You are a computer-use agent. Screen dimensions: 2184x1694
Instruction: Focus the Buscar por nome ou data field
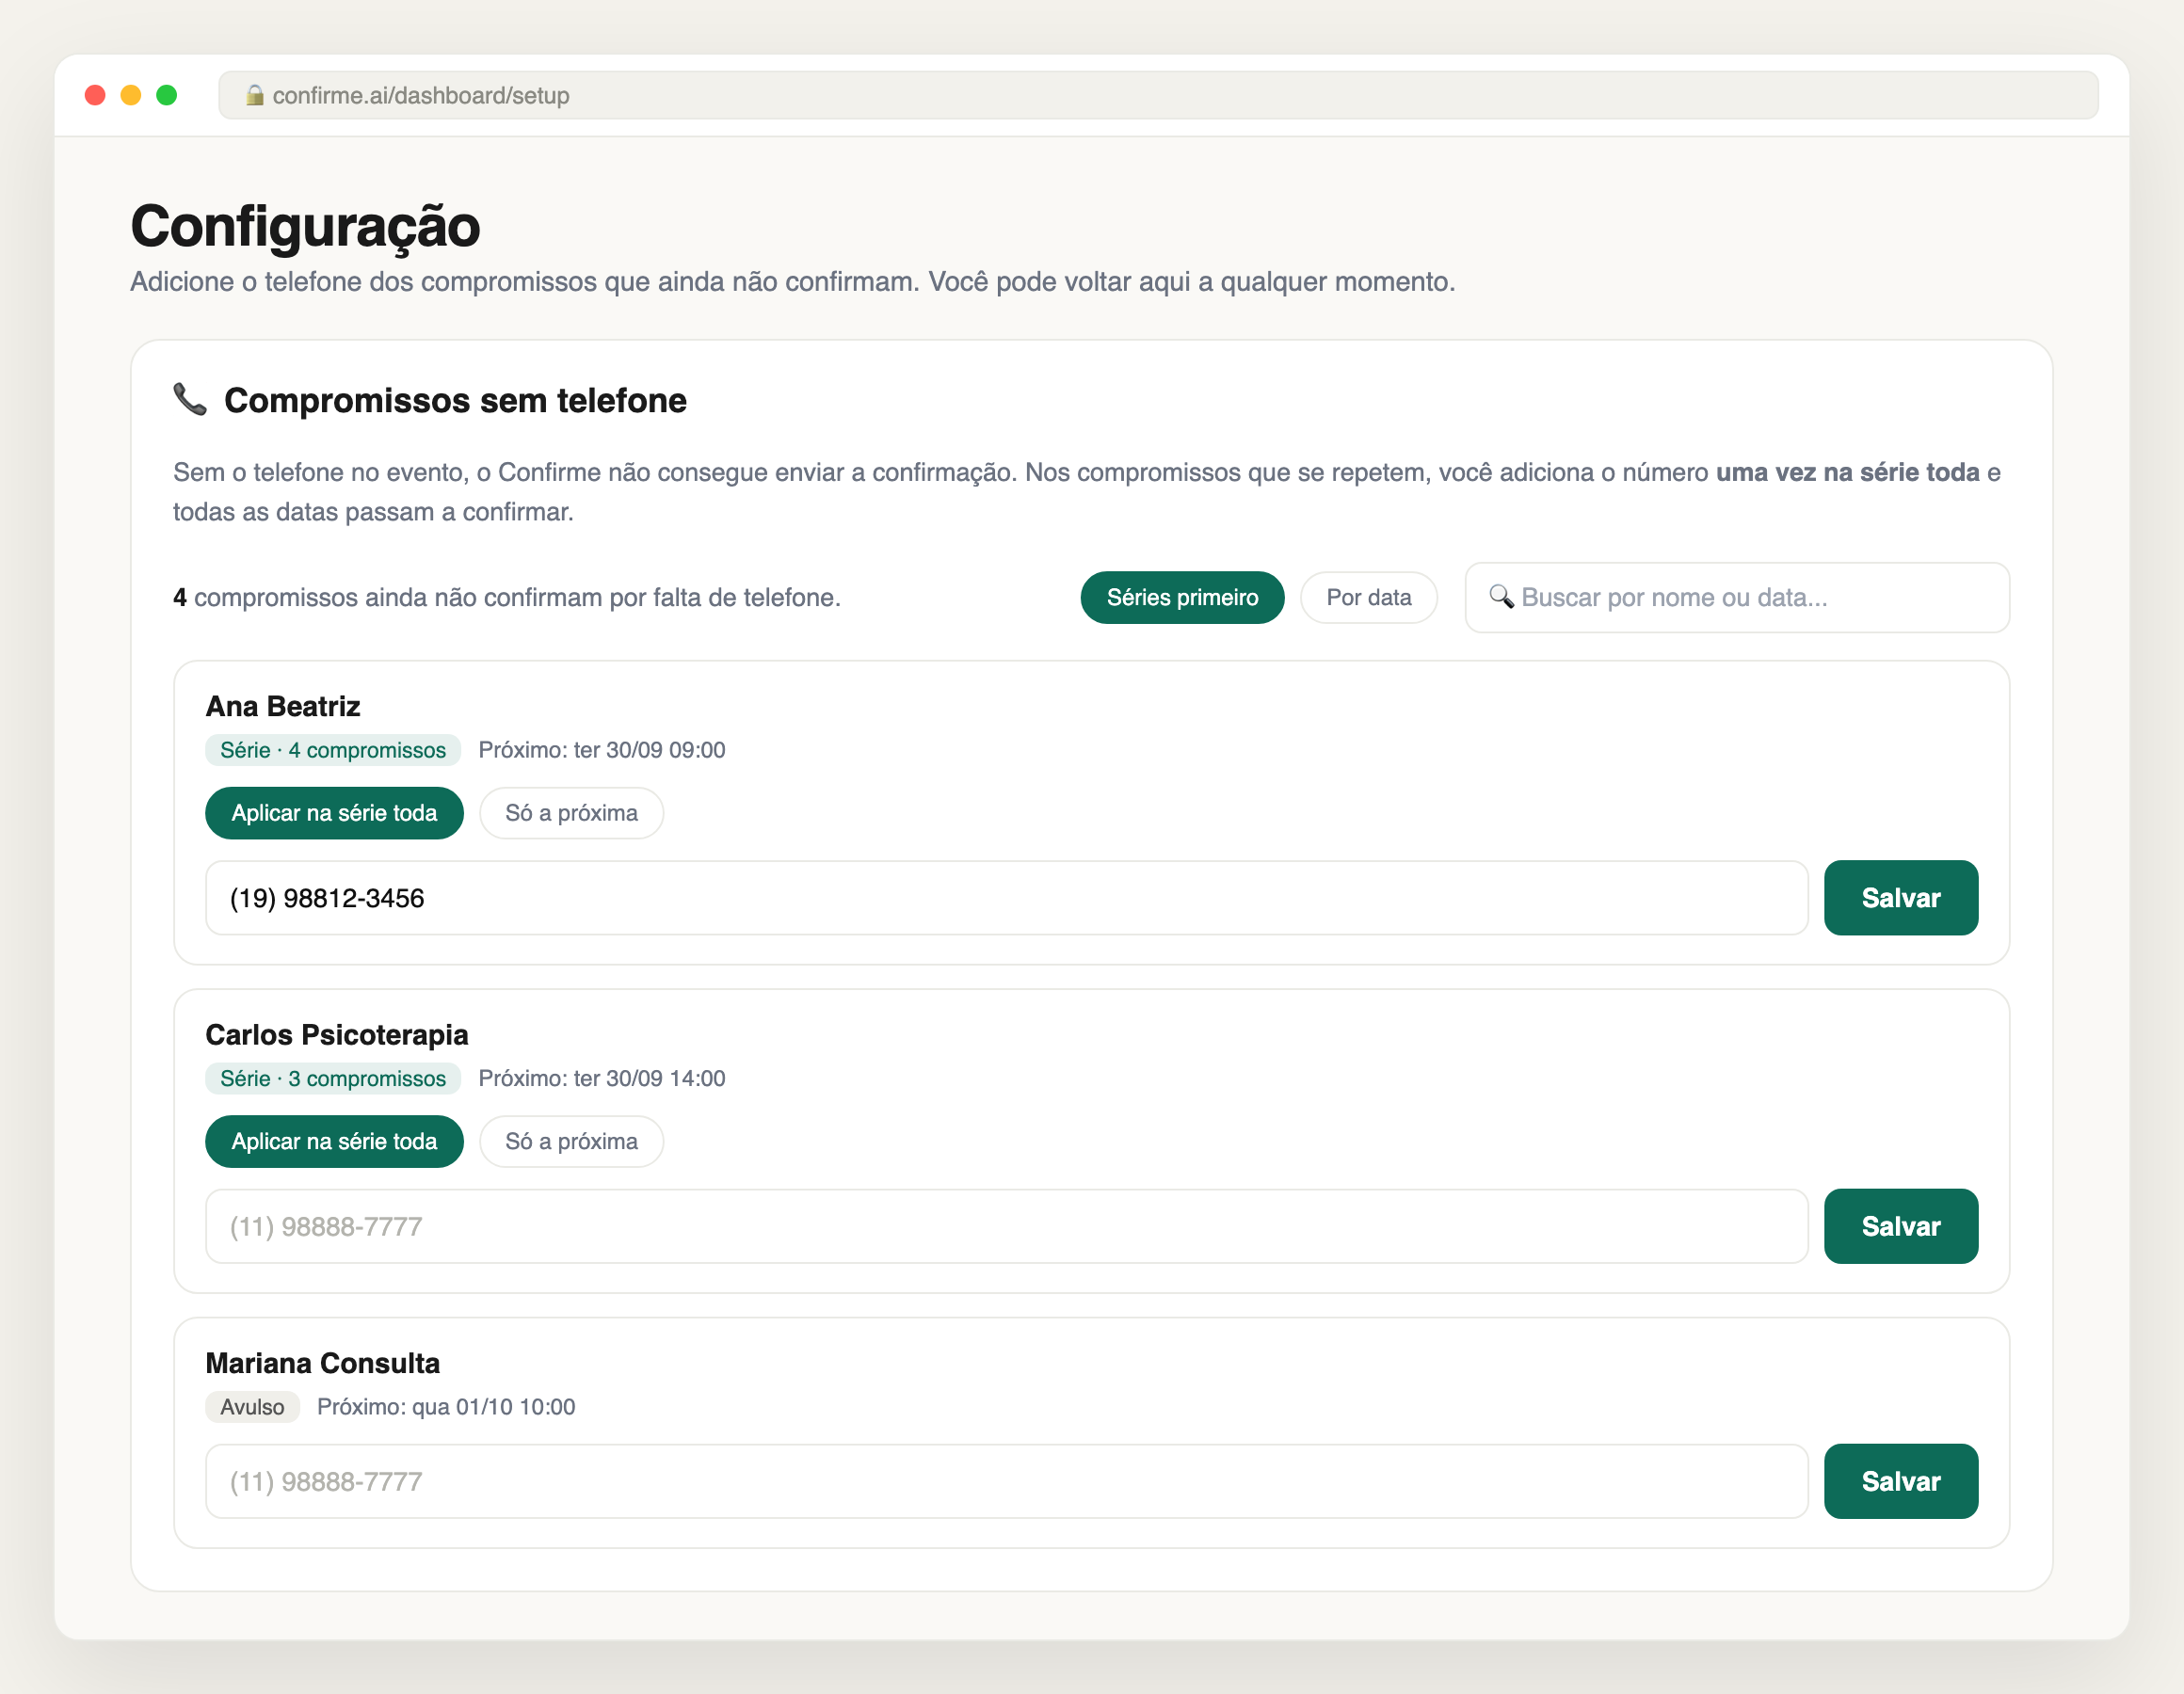pyautogui.click(x=1737, y=597)
